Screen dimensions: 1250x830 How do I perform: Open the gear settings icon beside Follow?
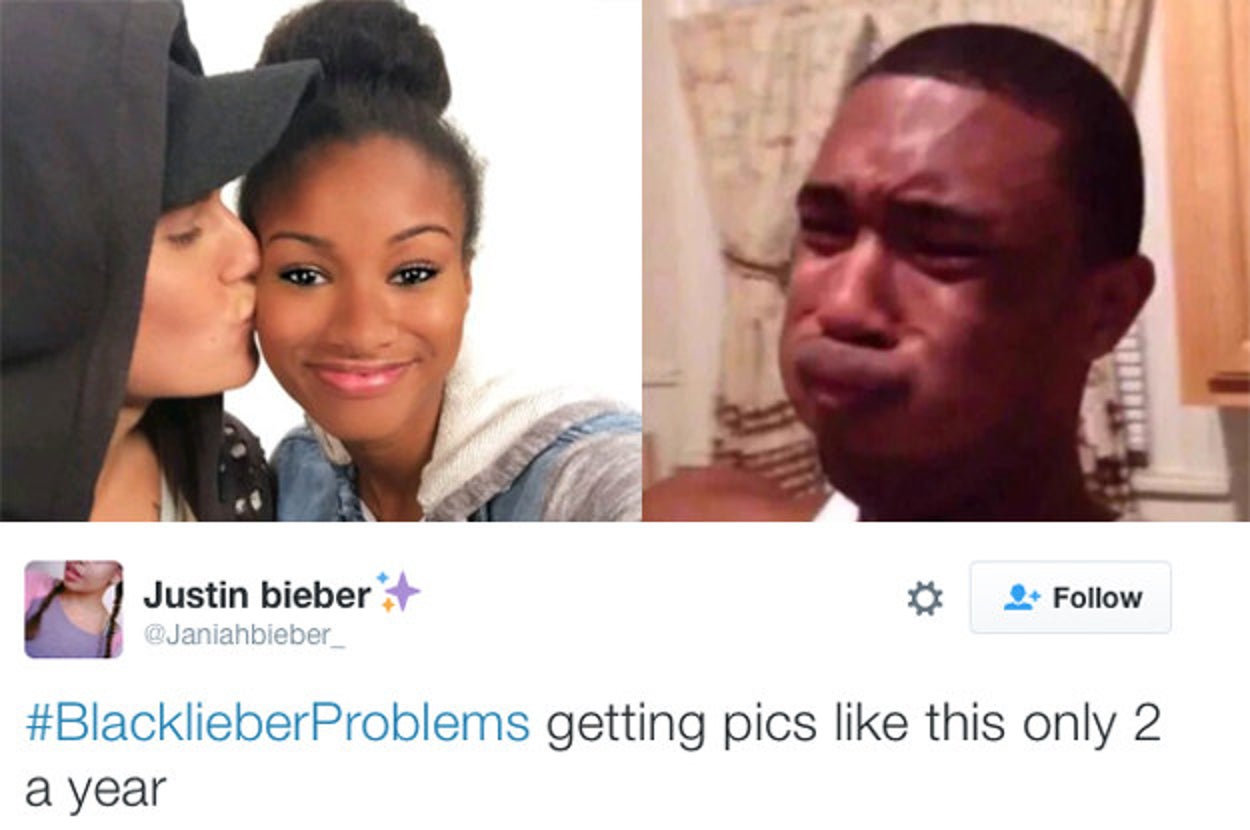(924, 598)
